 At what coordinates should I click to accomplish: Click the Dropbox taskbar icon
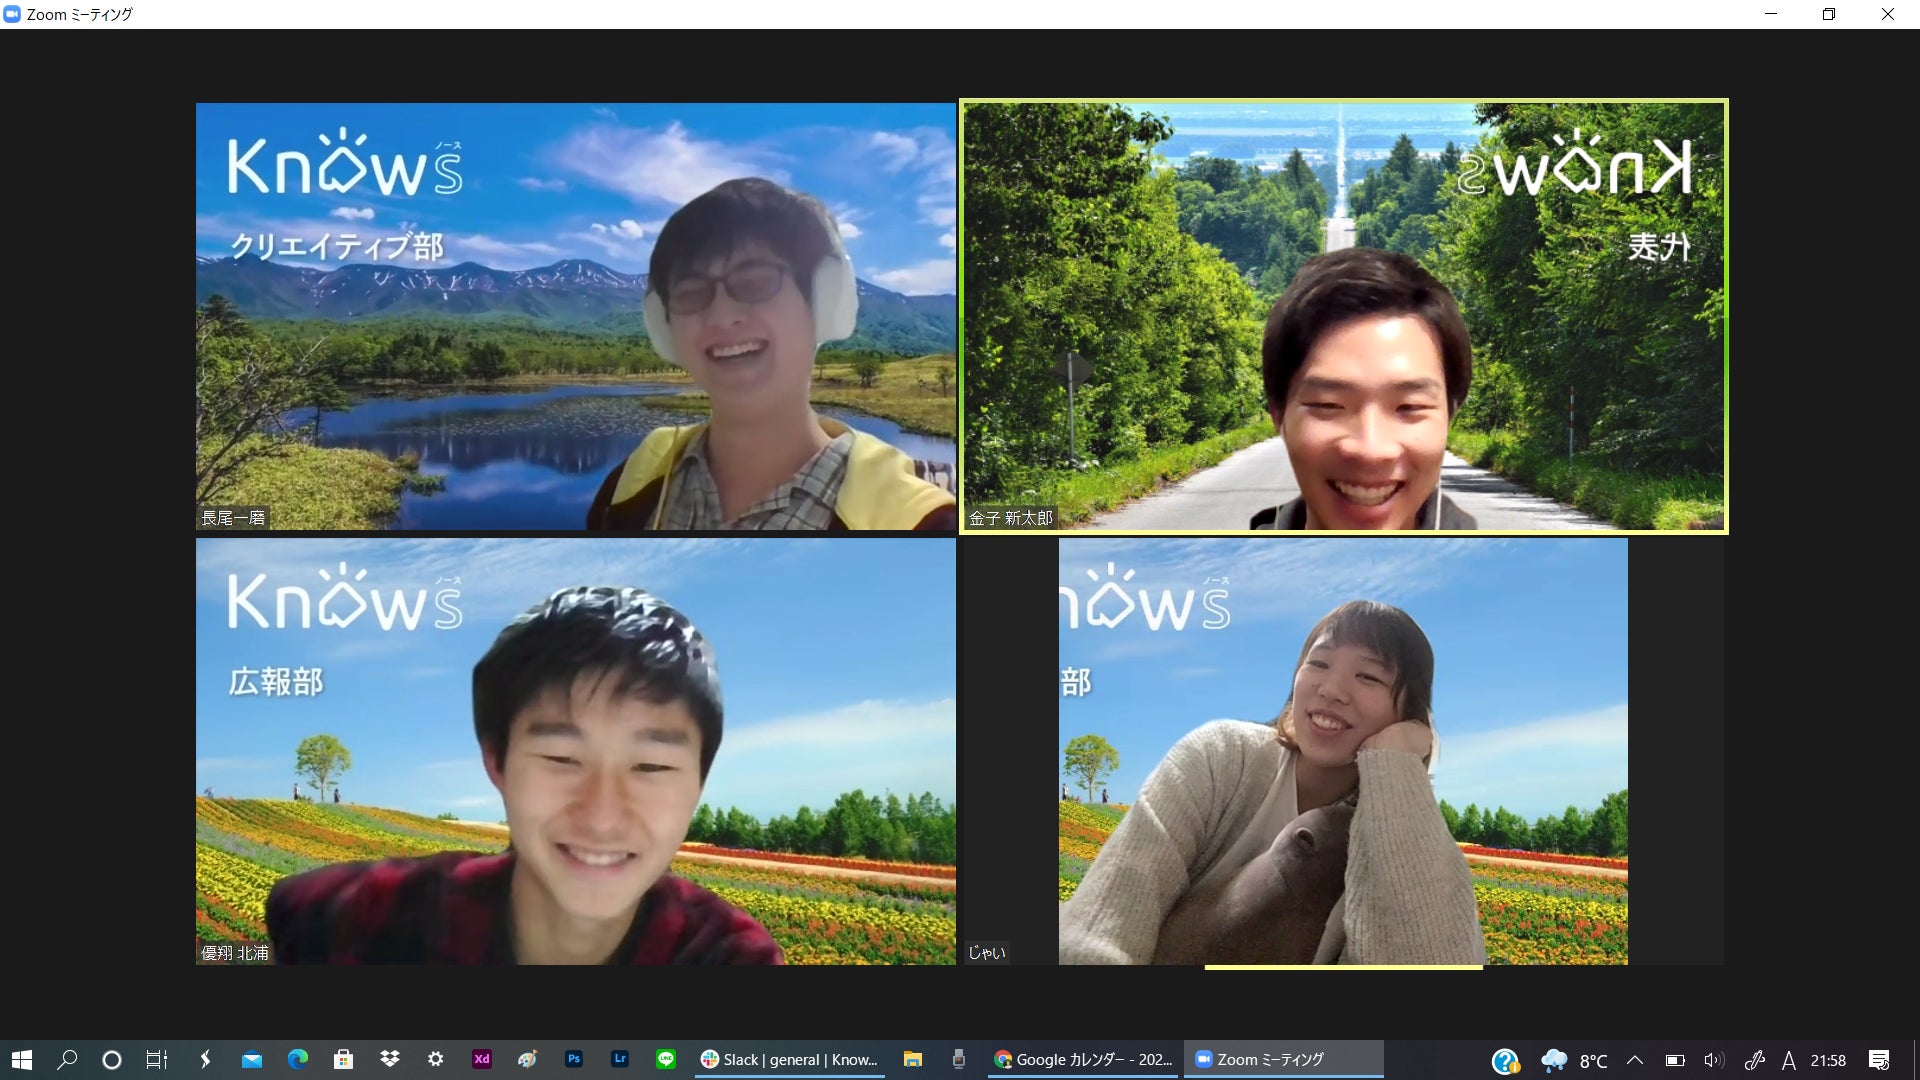pyautogui.click(x=390, y=1059)
